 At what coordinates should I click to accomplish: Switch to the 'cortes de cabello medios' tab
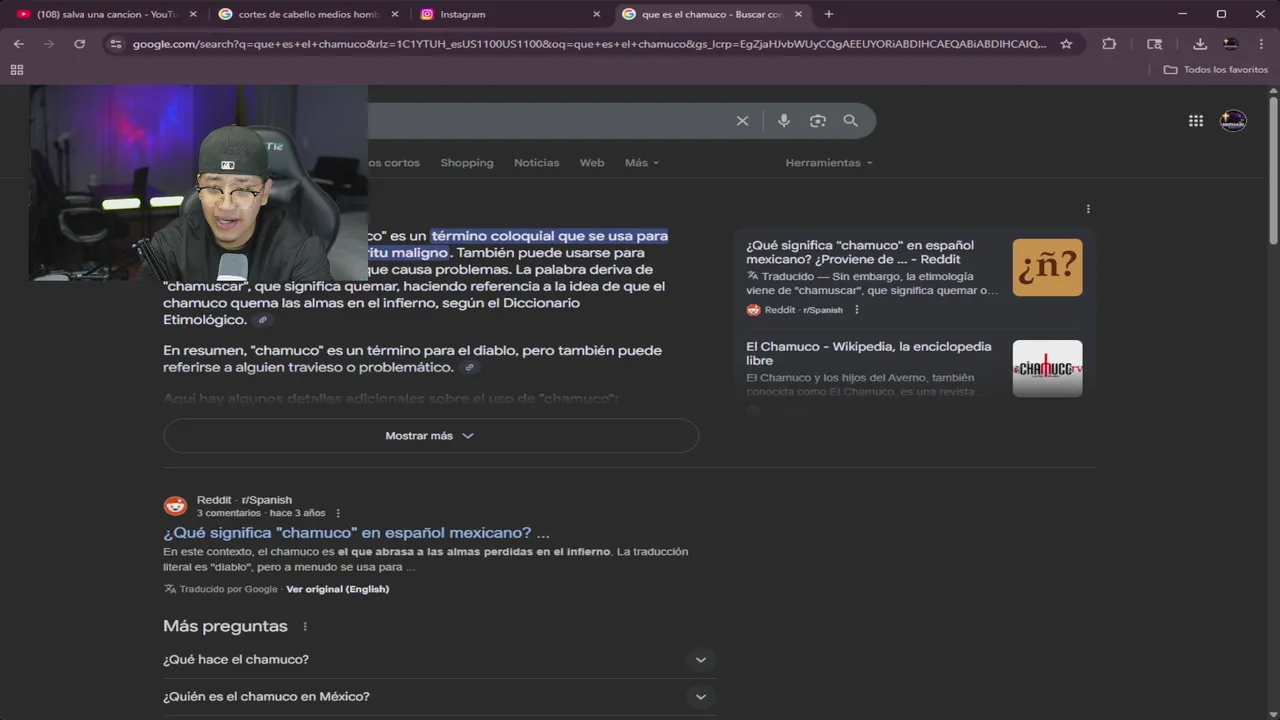[x=306, y=14]
